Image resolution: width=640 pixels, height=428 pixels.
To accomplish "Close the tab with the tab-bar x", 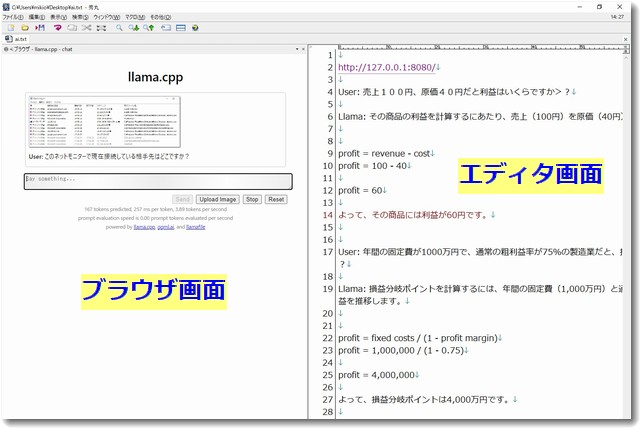I will [x=625, y=39].
